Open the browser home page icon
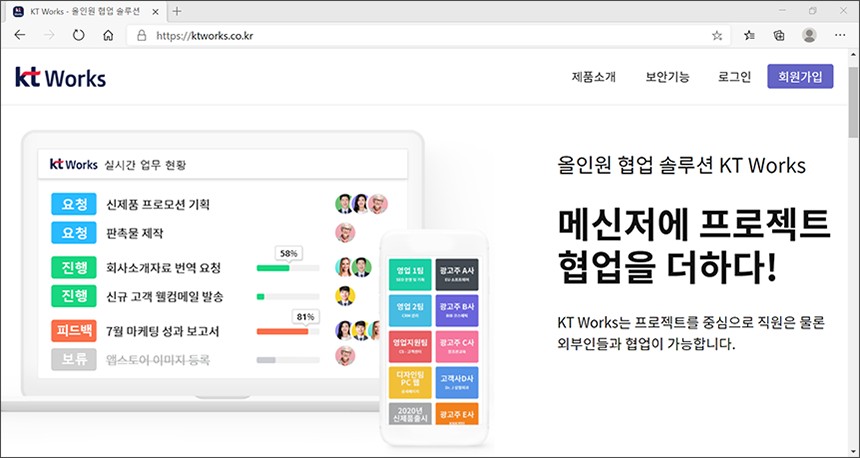 108,35
